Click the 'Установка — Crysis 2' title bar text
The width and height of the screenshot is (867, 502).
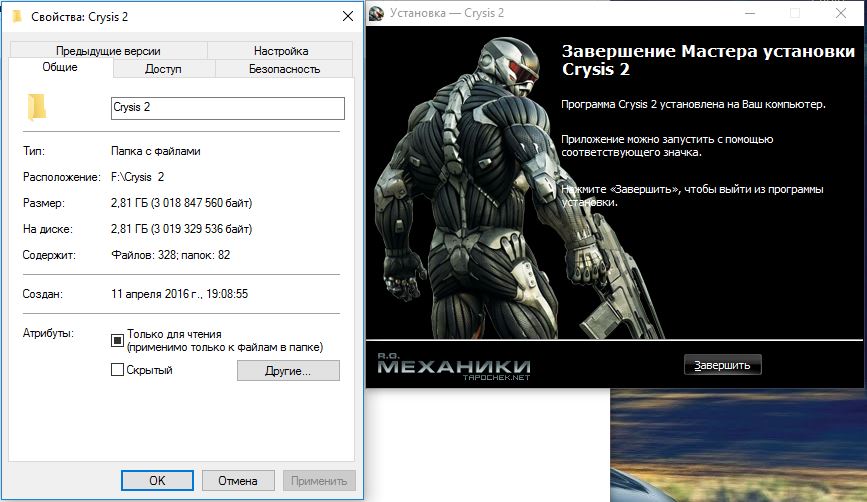[447, 13]
